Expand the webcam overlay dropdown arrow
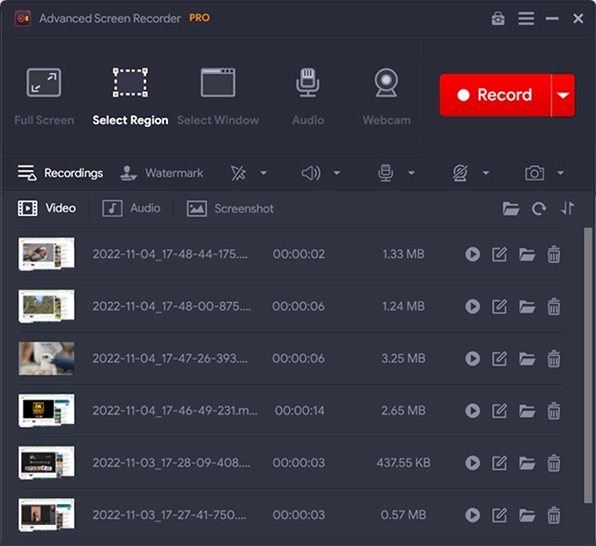 coord(486,173)
